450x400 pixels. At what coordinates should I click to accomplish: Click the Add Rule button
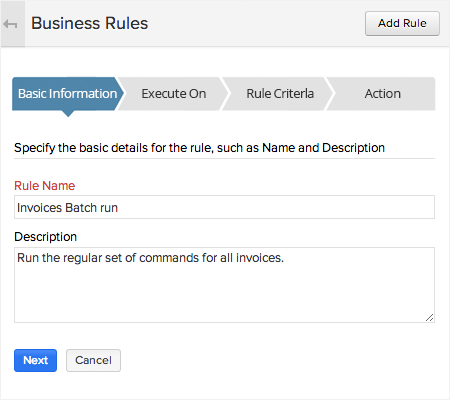tap(402, 23)
